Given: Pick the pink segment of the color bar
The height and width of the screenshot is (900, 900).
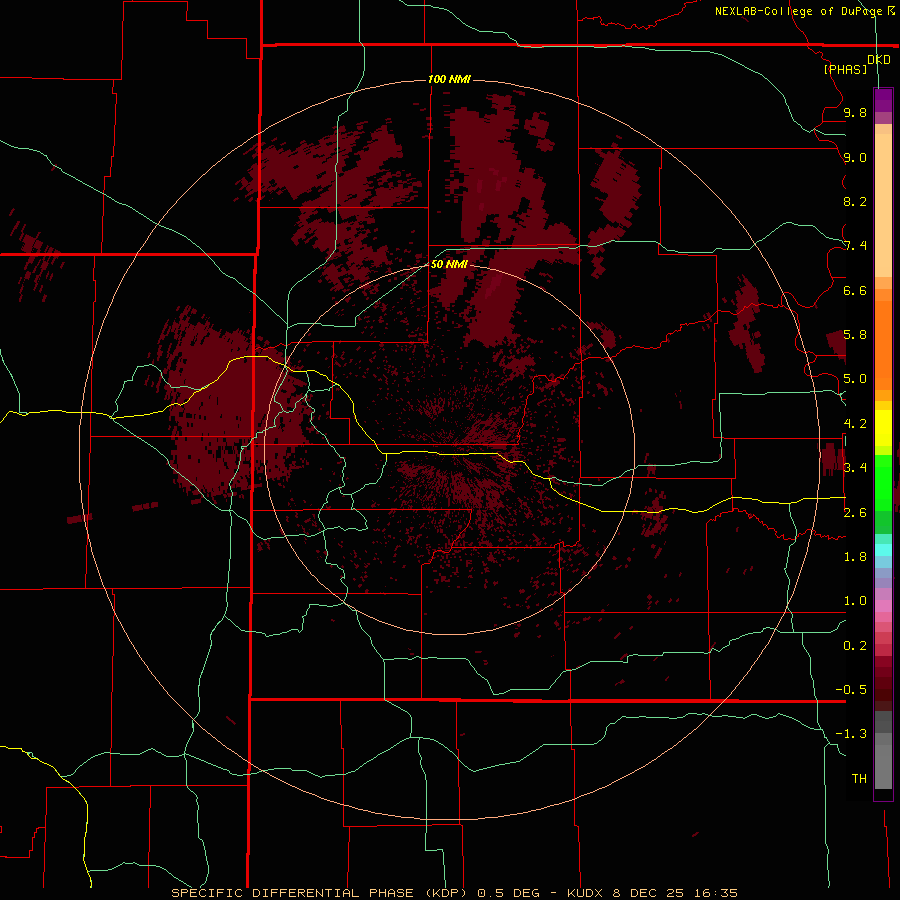Looking at the screenshot, I should tap(883, 606).
